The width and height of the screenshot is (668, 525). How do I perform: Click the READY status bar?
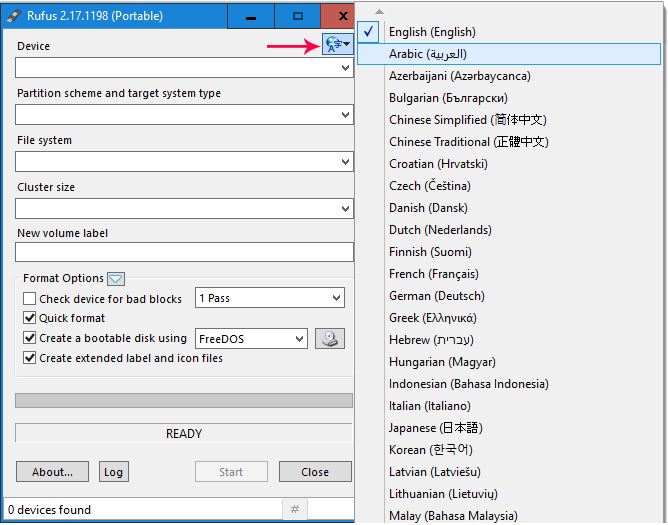pos(184,433)
